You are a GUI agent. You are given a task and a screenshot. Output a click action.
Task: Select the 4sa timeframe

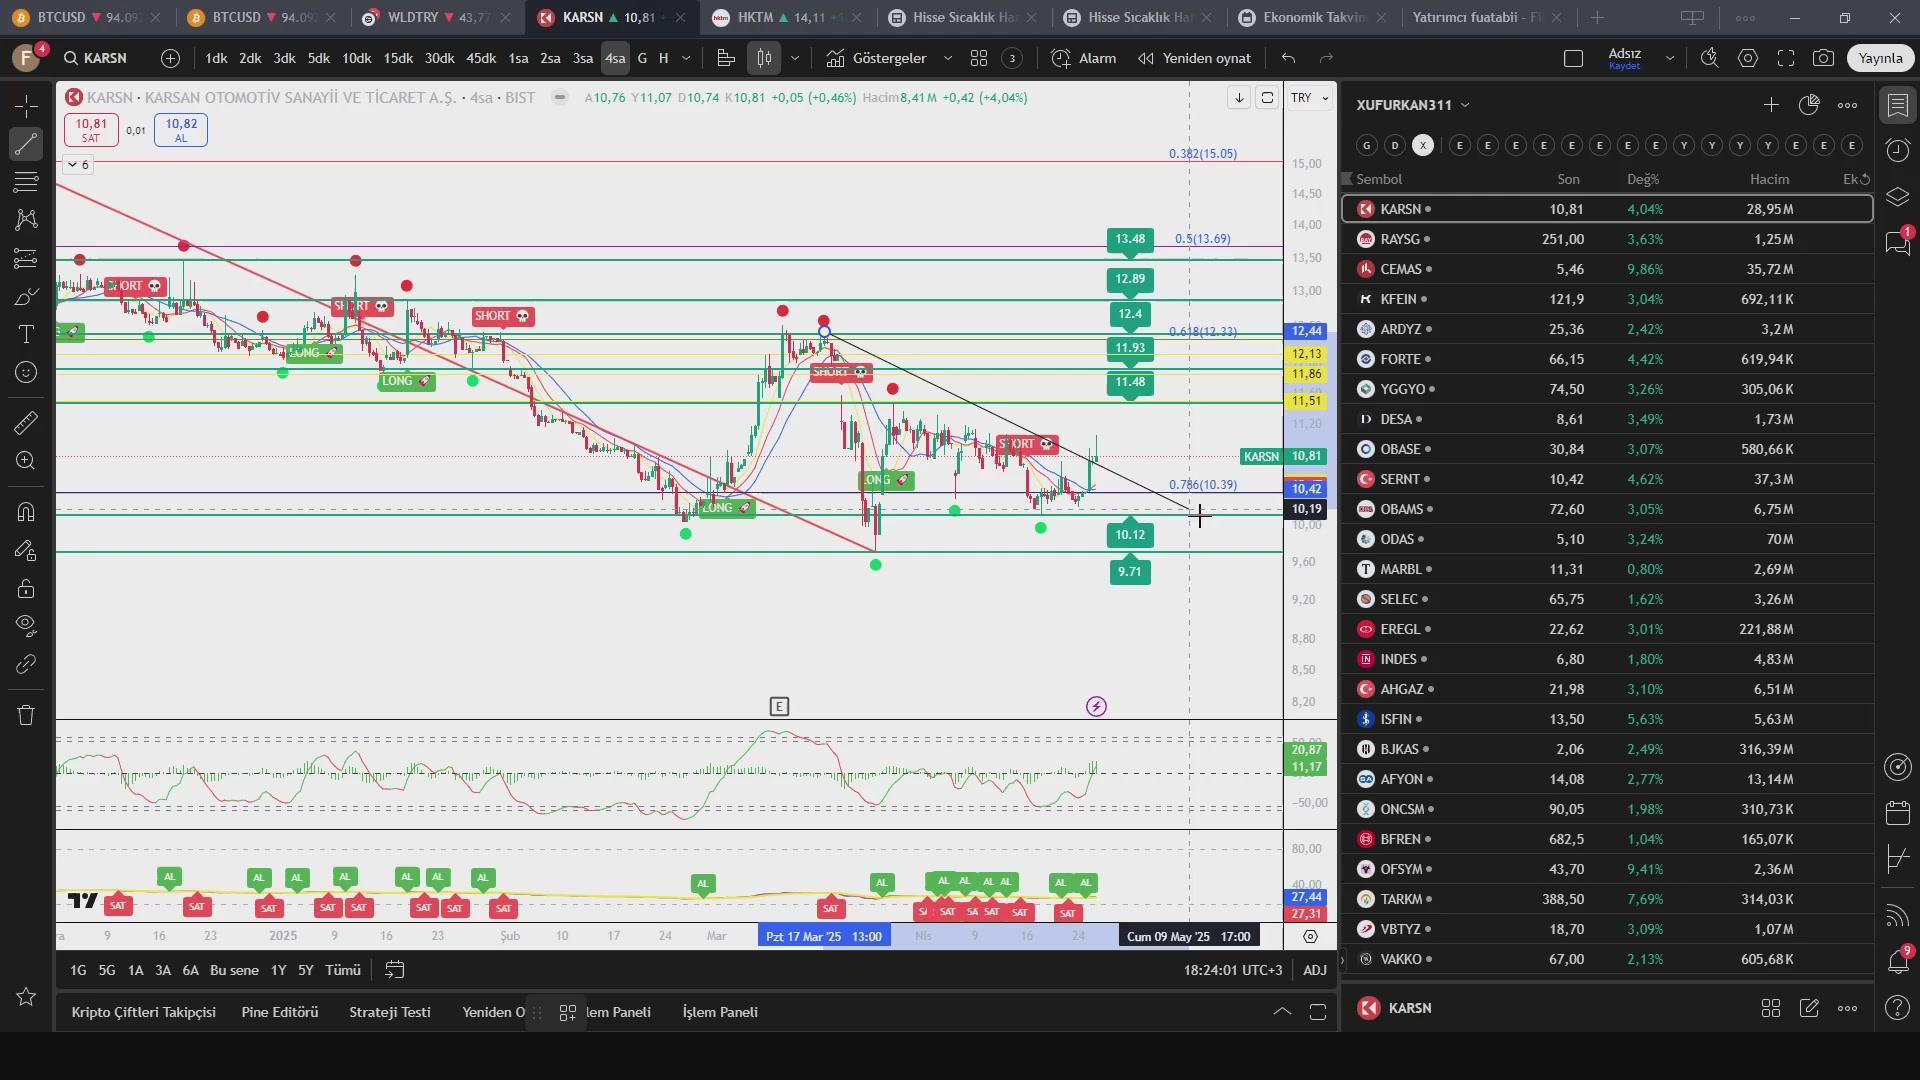pos(615,58)
